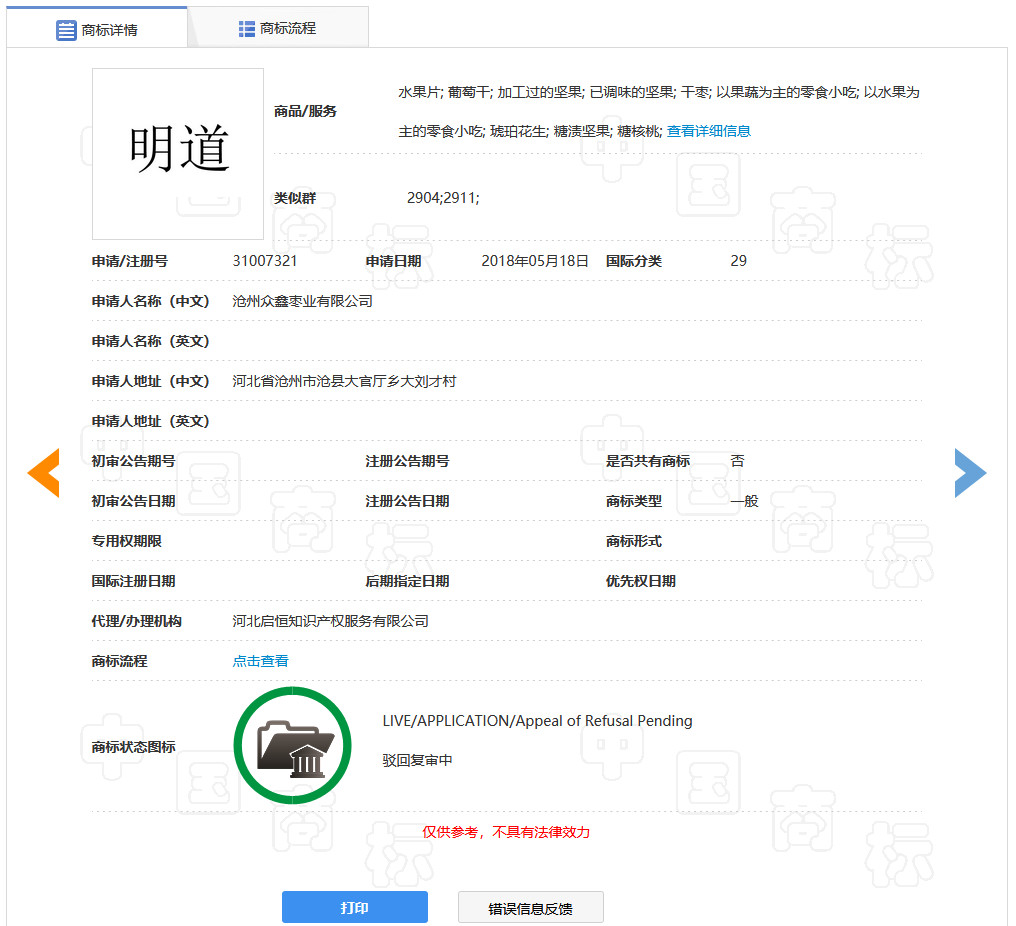Click the blue right arrow to view next trademark

tap(970, 472)
